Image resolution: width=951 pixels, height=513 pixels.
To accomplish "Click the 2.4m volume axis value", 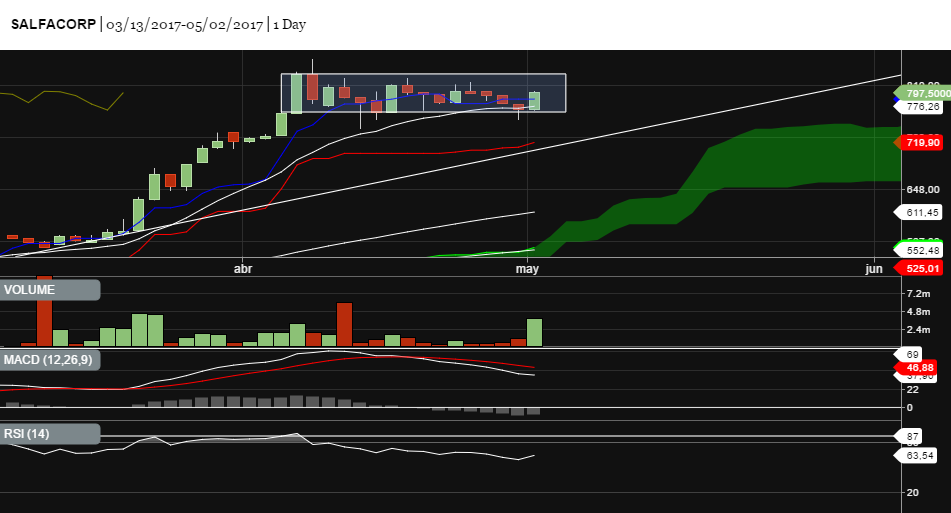I will click(918, 330).
